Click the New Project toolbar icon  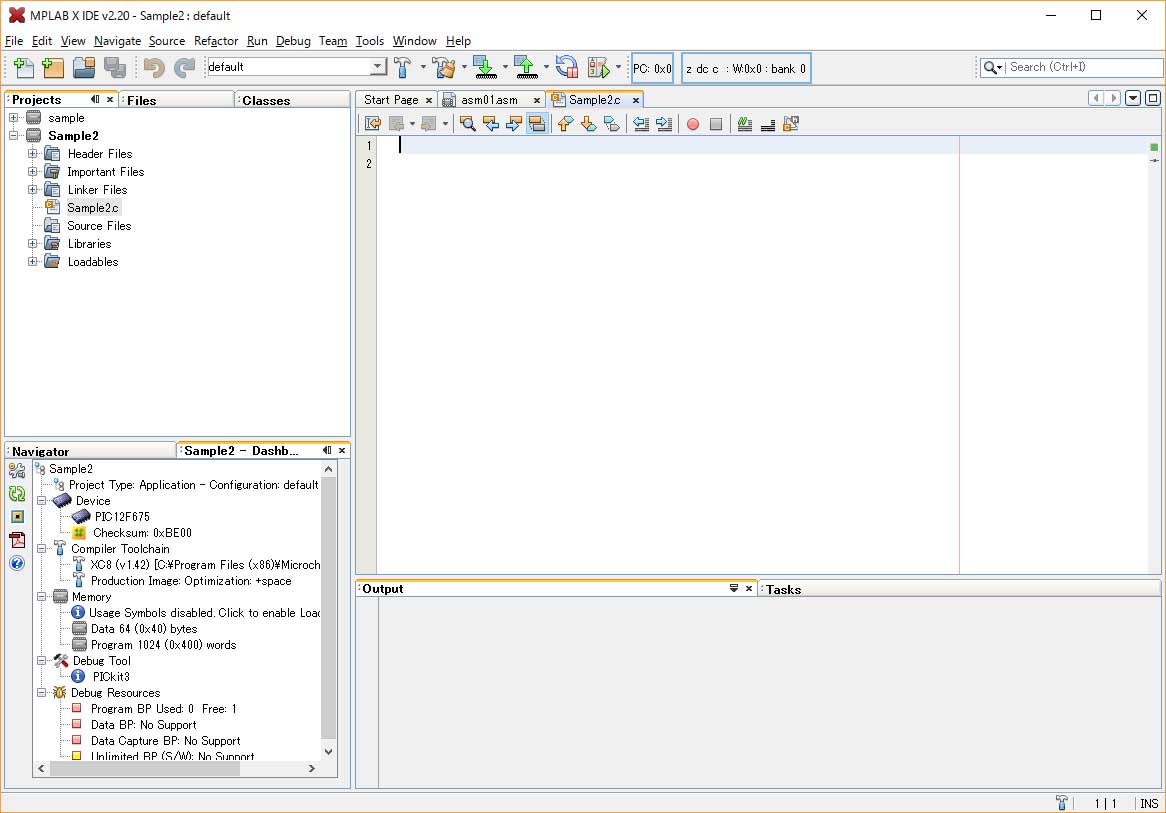(53, 68)
